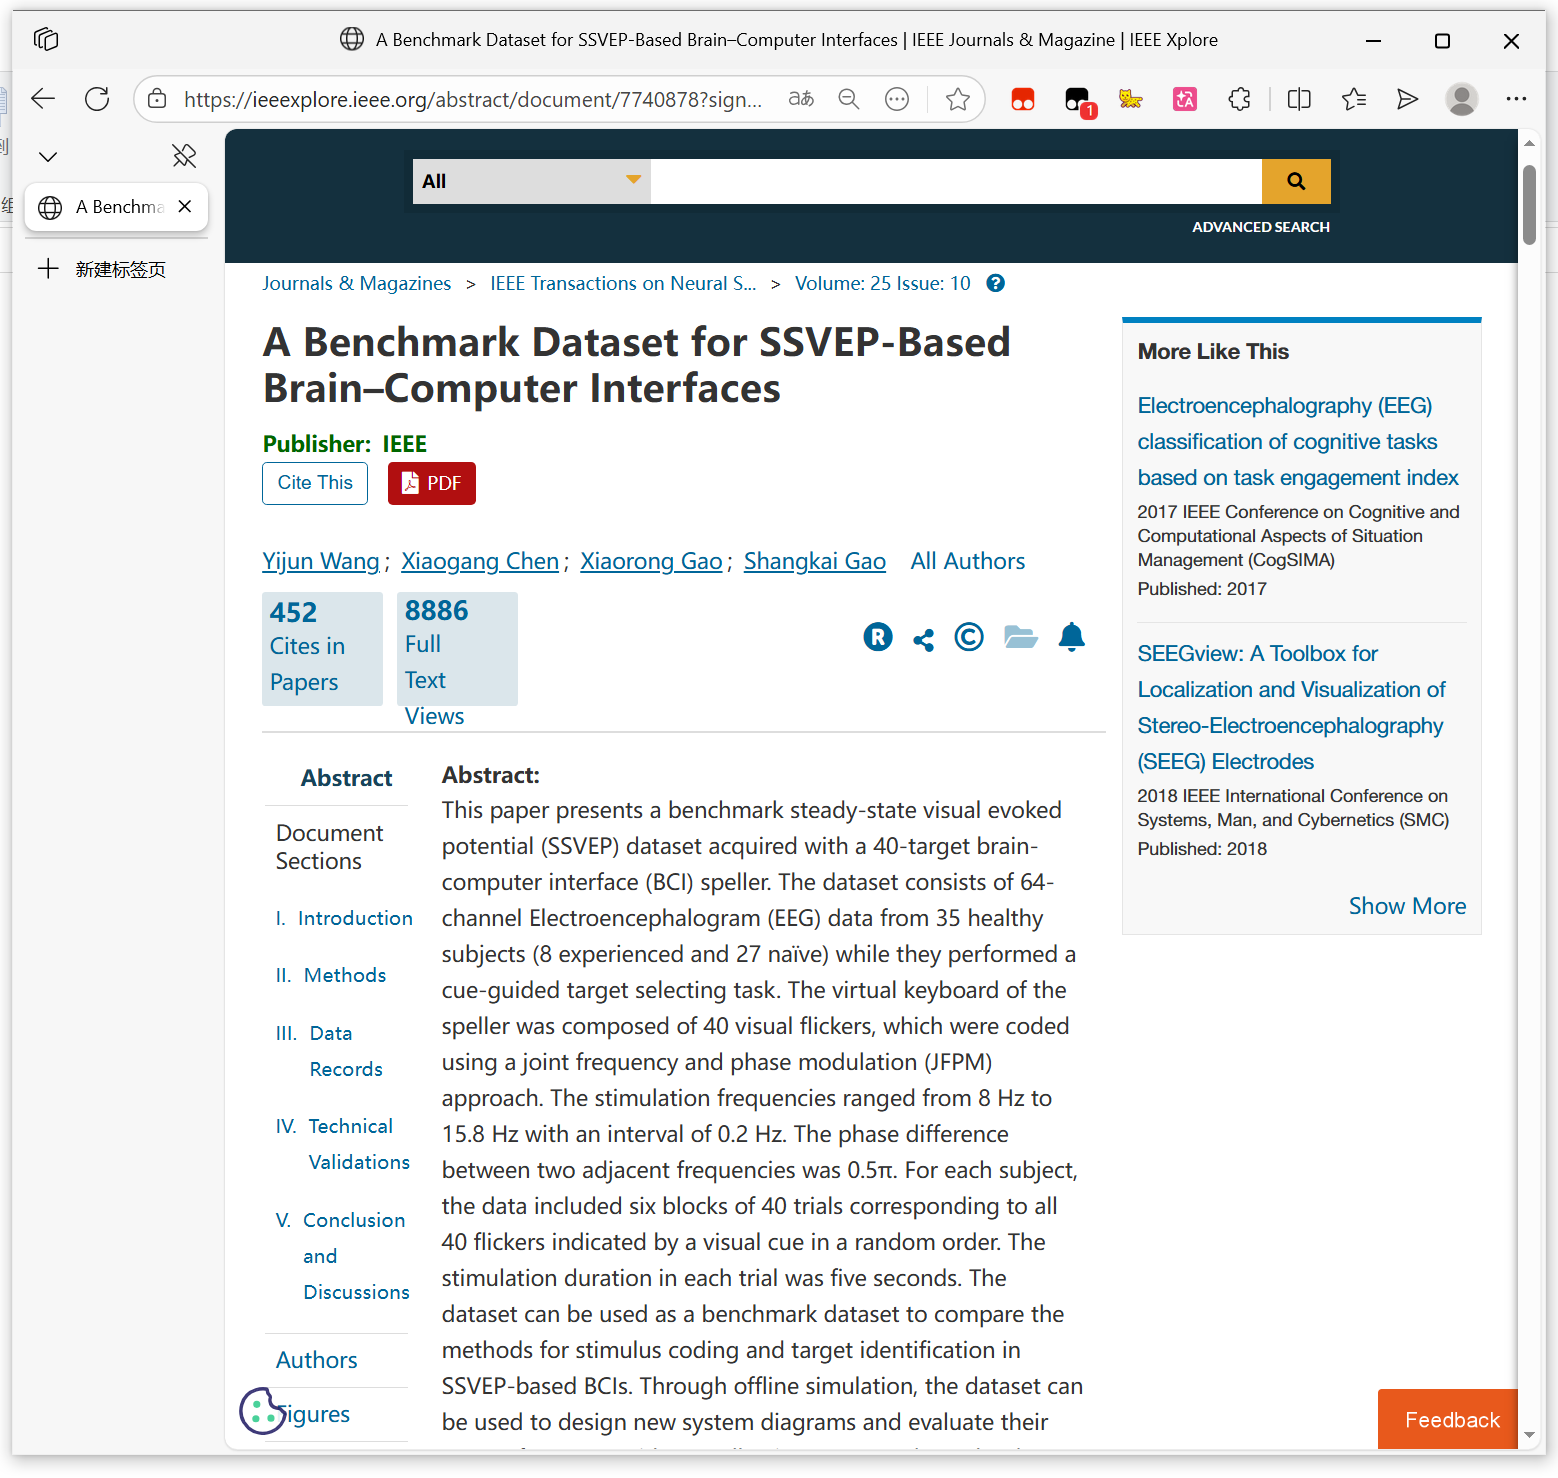
Task: Open the extension with notification badge
Action: [1078, 100]
